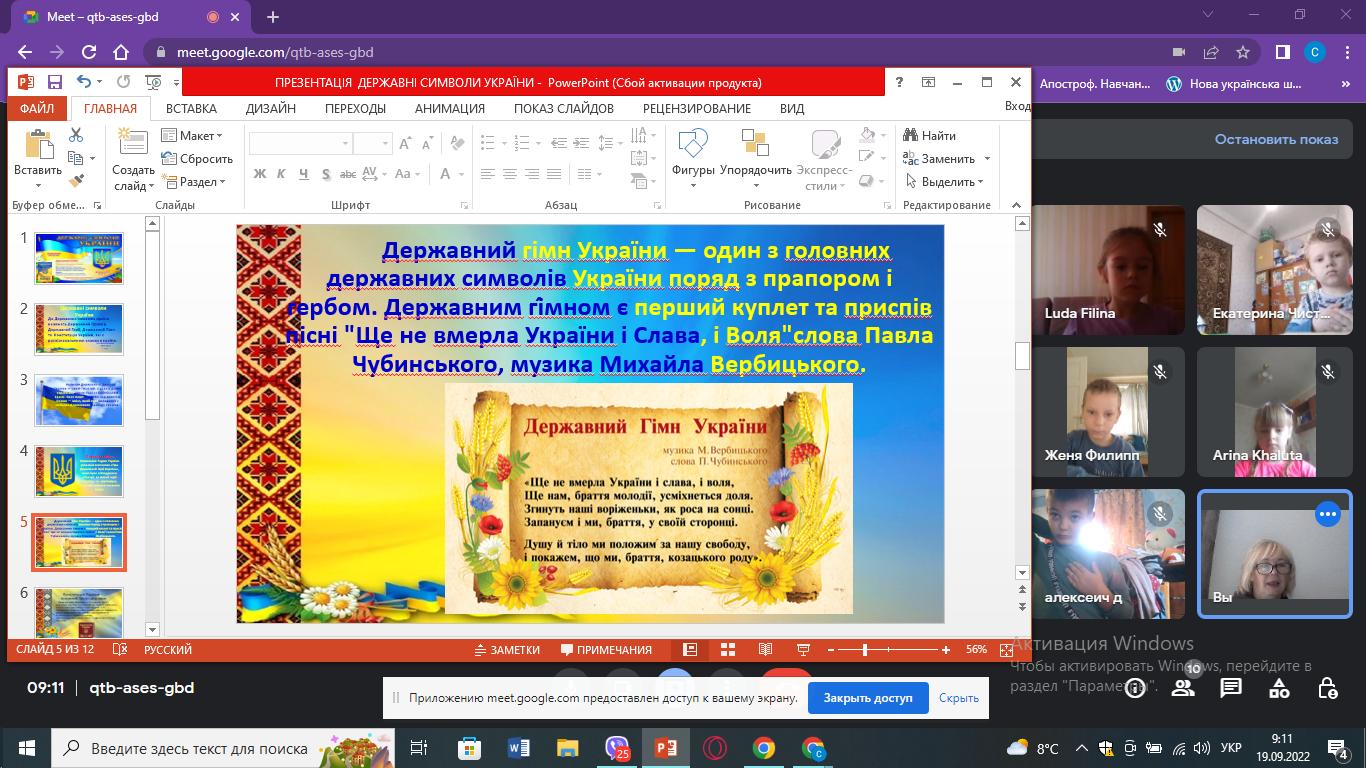
Task: Open the spell check icon in status bar
Action: coord(121,650)
